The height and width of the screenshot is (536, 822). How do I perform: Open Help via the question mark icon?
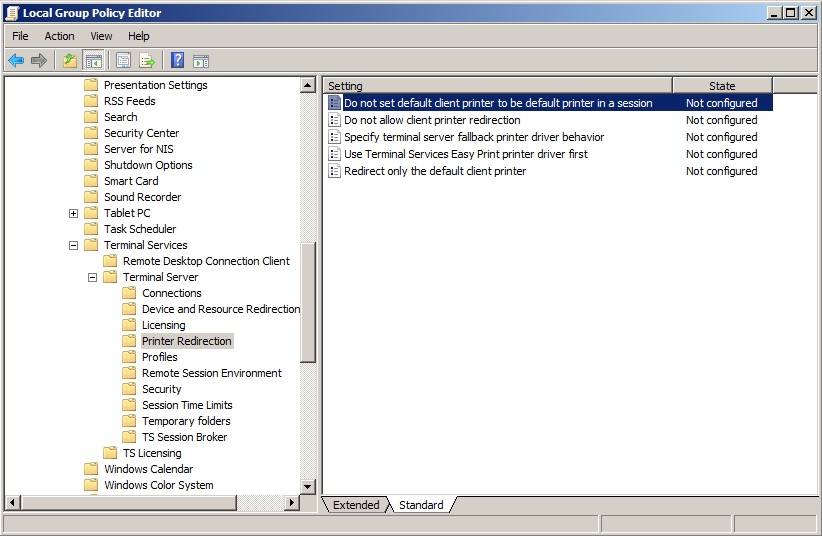point(177,60)
